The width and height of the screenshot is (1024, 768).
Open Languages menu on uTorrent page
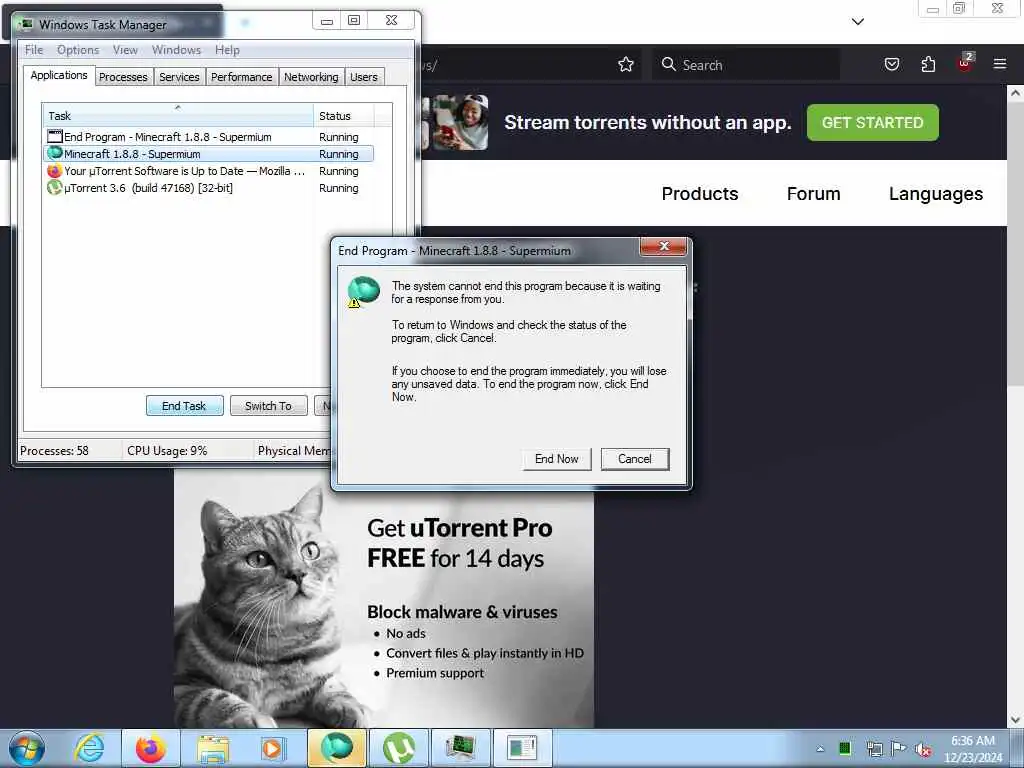(935, 194)
